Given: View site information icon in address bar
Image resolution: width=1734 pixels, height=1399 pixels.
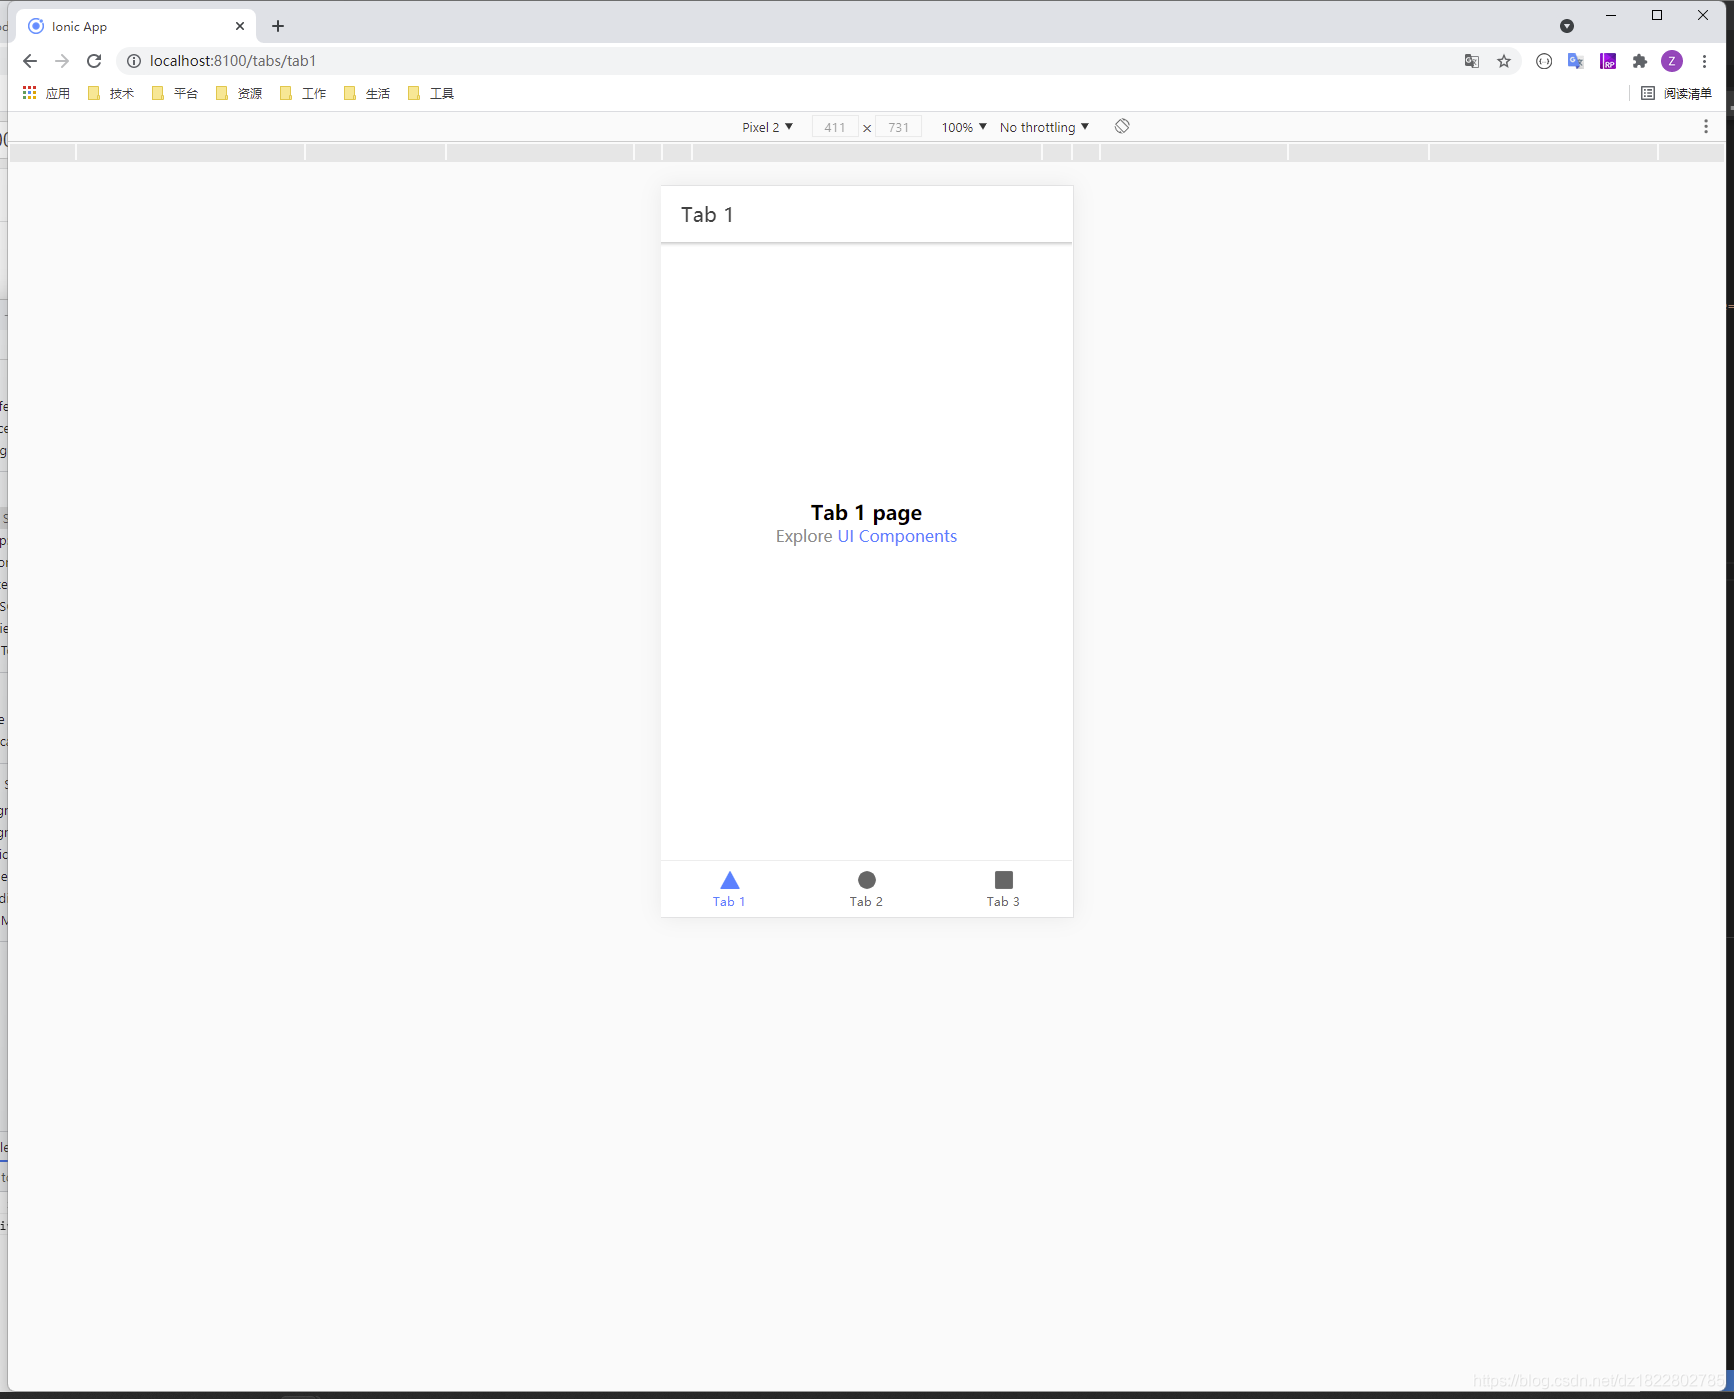Looking at the screenshot, I should [134, 61].
